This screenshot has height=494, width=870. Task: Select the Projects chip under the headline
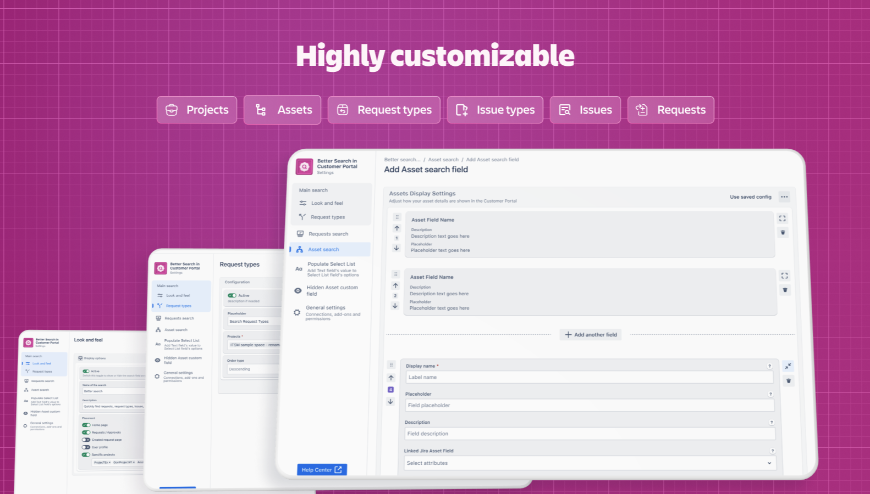(x=197, y=110)
